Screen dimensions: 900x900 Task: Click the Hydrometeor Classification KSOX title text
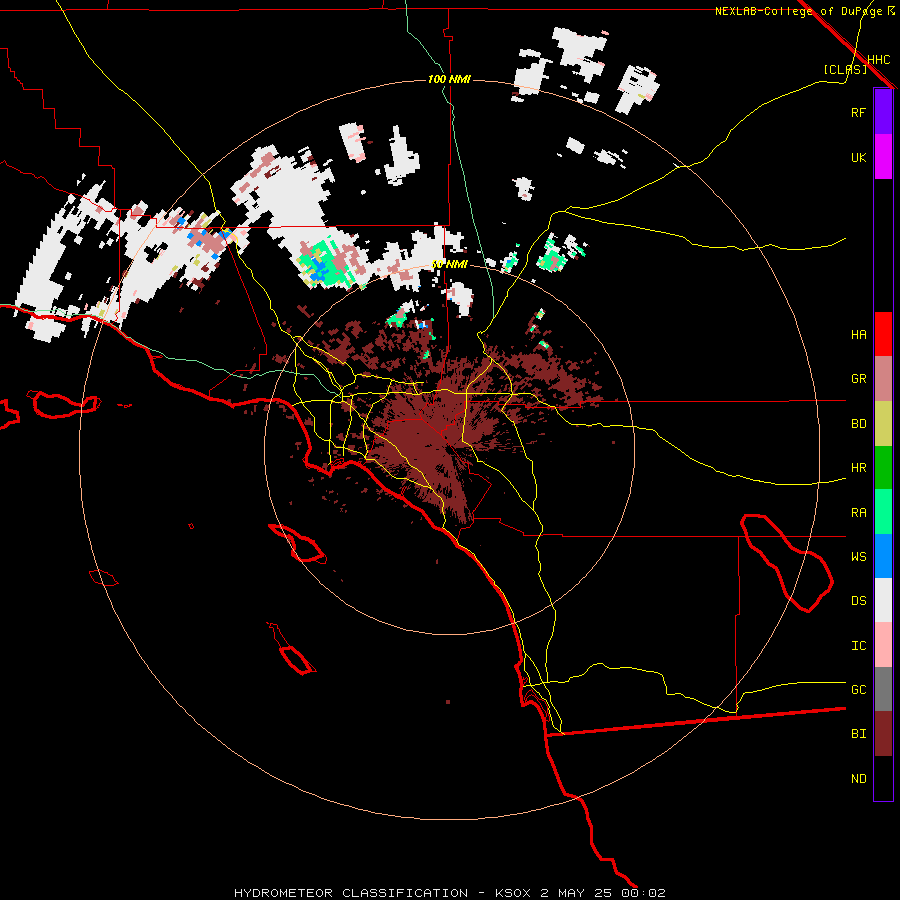click(x=449, y=893)
